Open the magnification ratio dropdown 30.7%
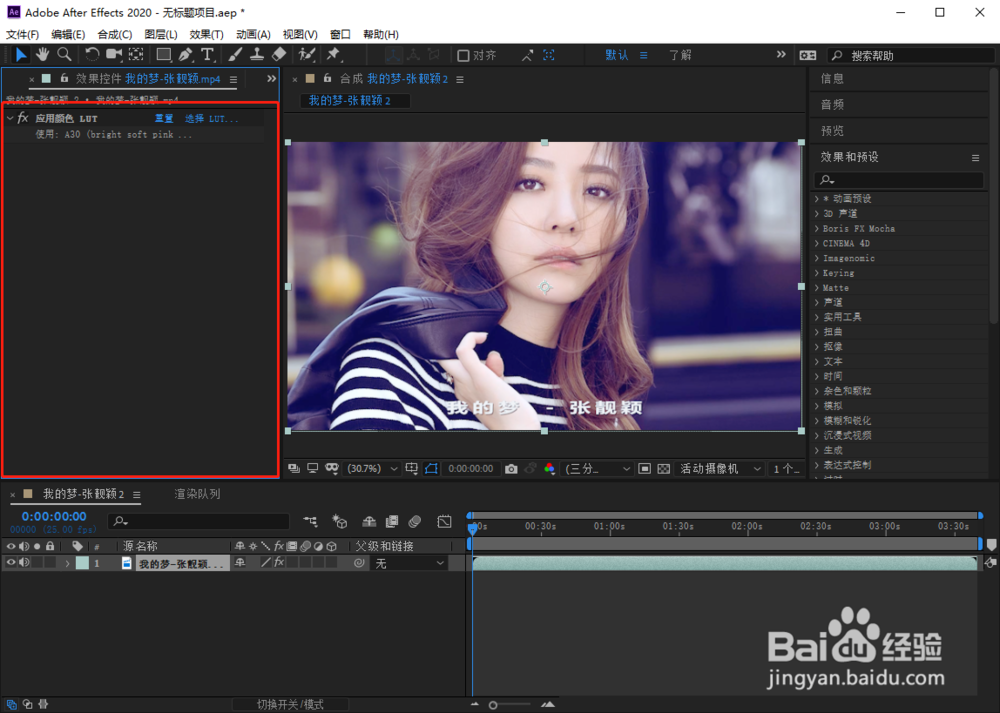Viewport: 1000px width, 713px height. (372, 469)
